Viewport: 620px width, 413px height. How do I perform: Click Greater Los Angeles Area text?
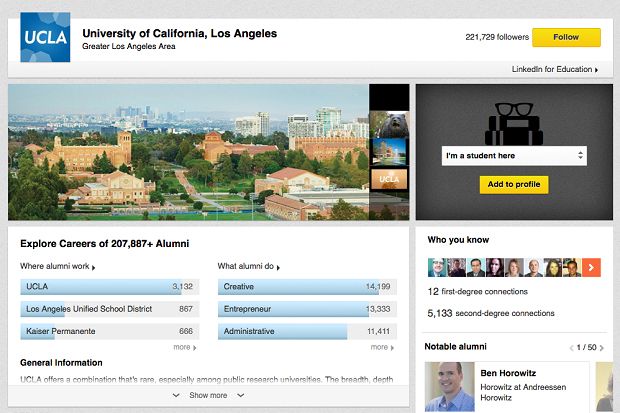pos(129,46)
